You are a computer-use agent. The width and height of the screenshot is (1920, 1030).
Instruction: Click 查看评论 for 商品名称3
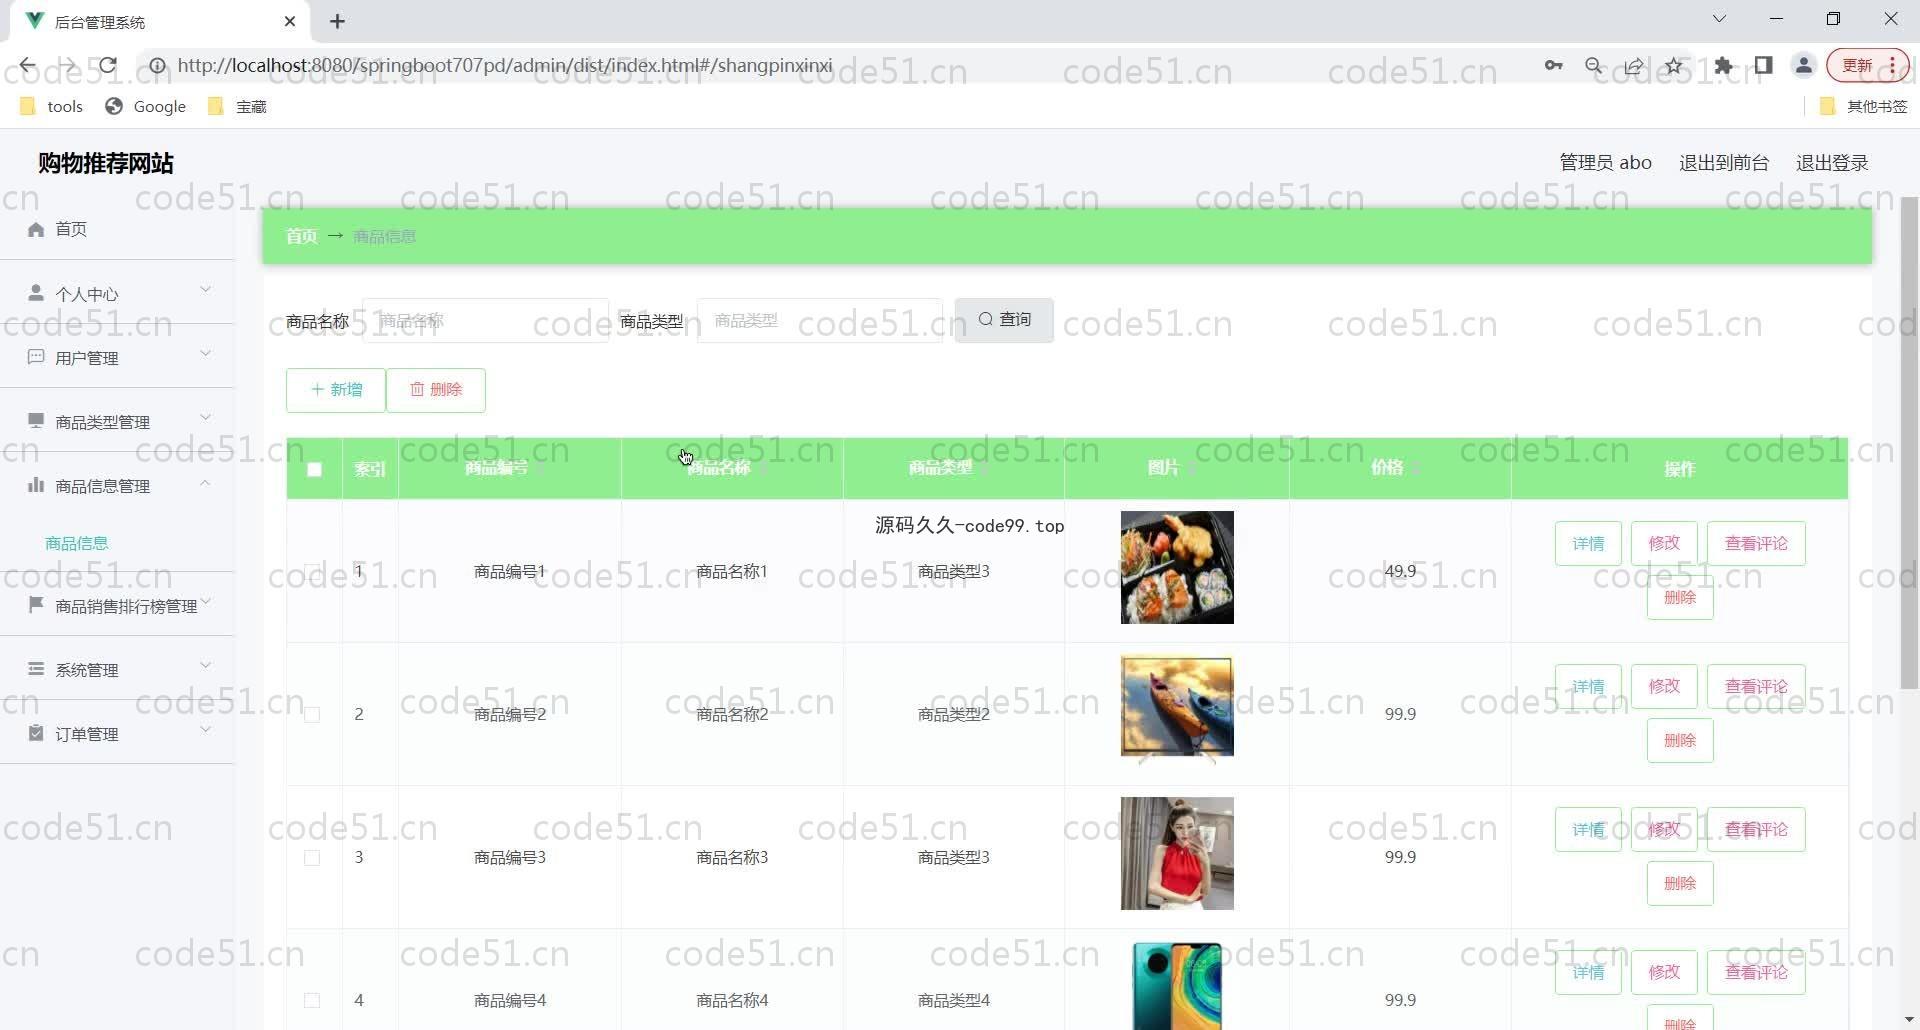pyautogui.click(x=1756, y=830)
